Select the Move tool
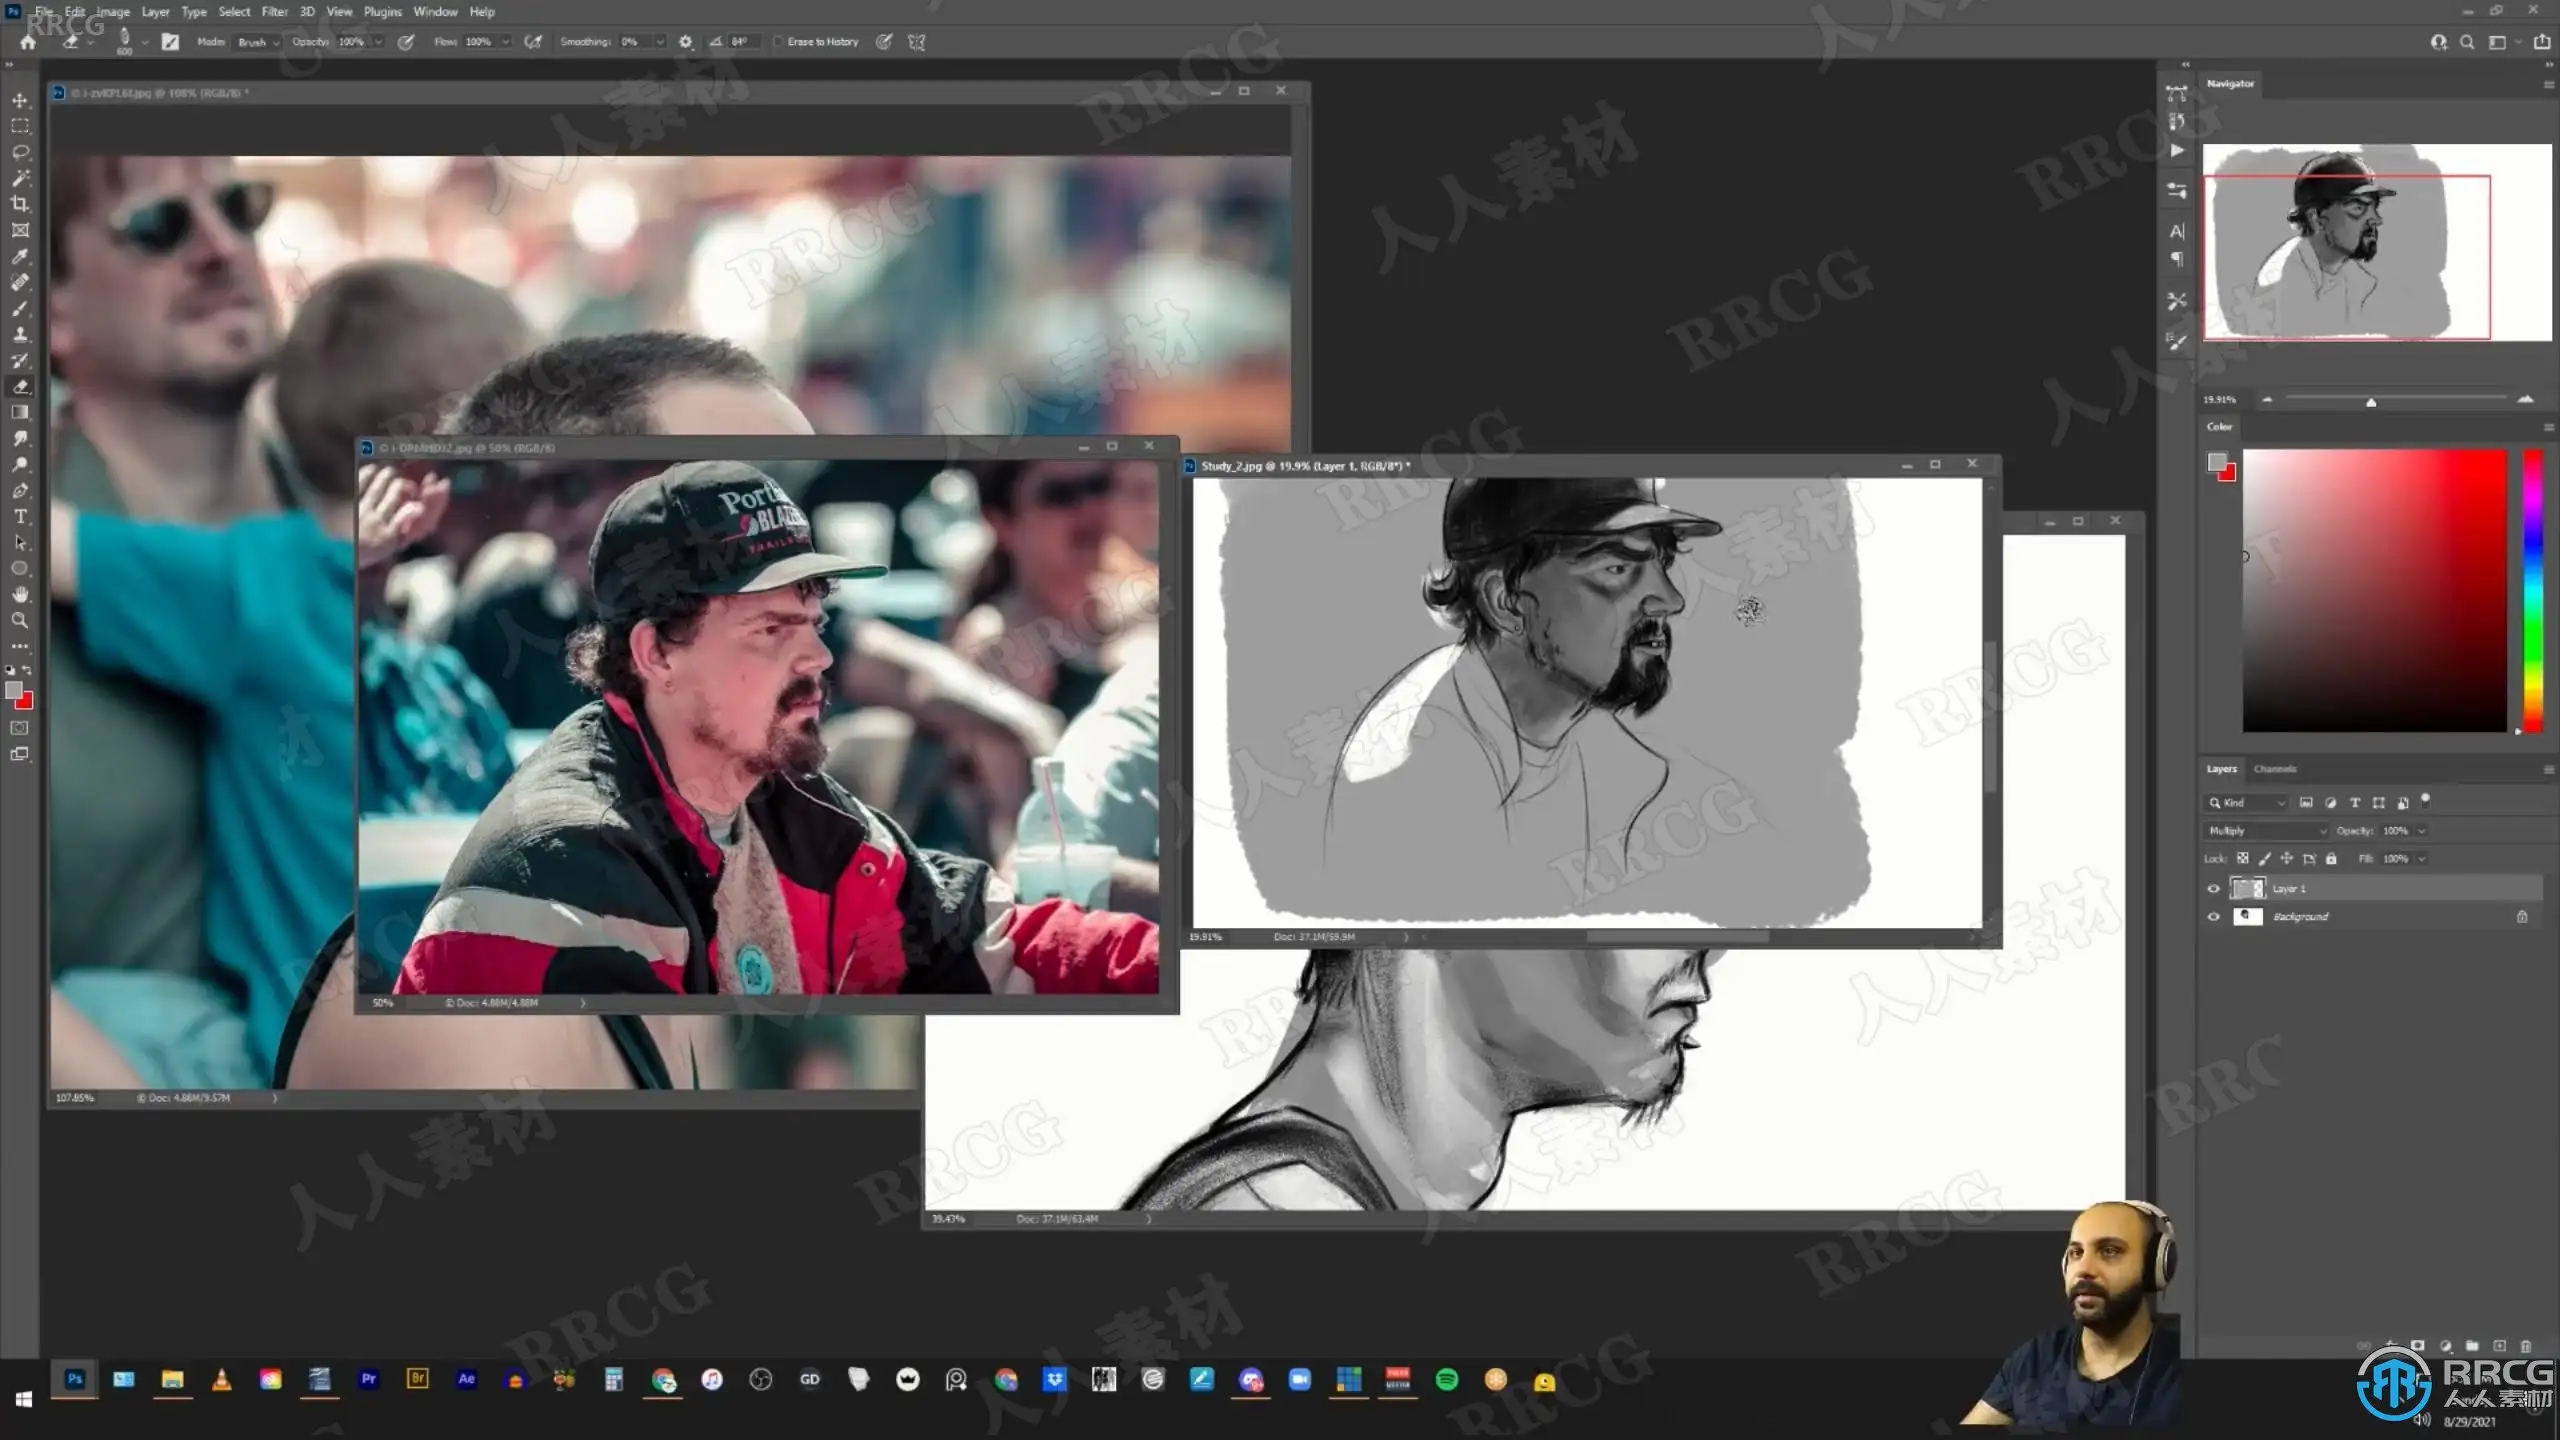 pyautogui.click(x=19, y=100)
